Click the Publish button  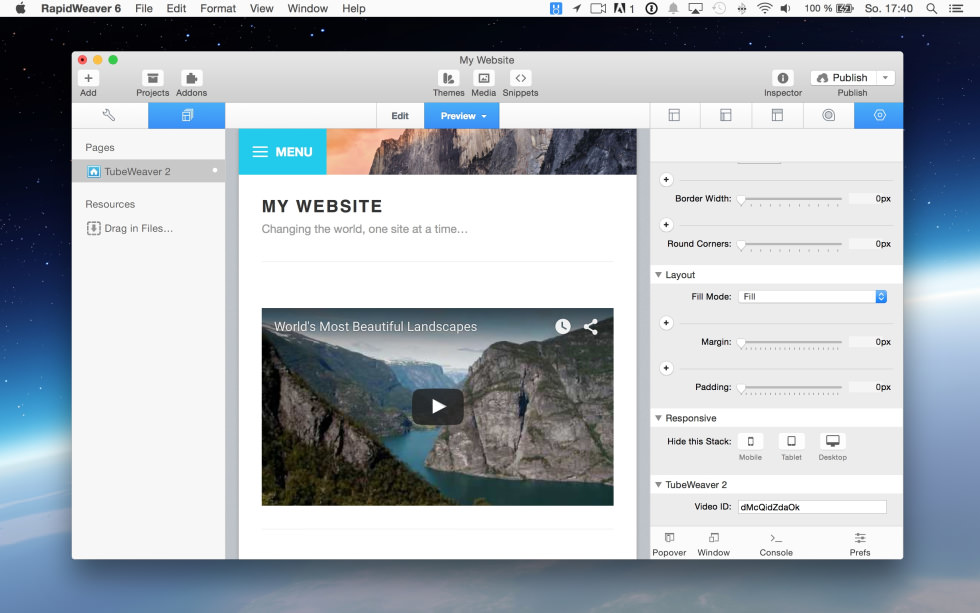tap(843, 77)
